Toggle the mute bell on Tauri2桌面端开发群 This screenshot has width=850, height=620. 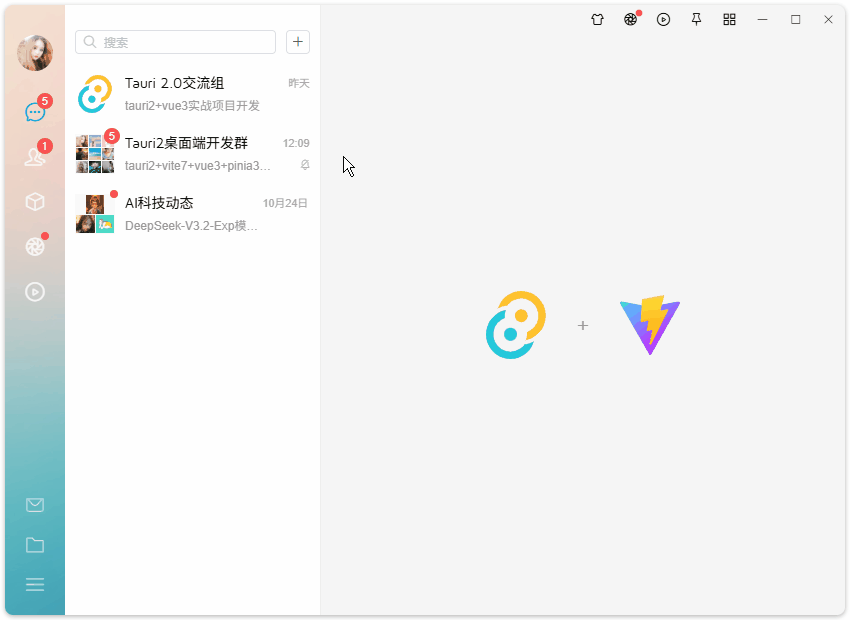[304, 165]
